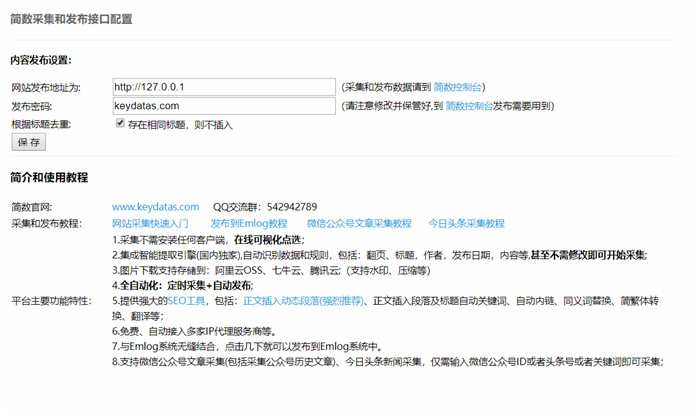Click the 内容发布设置 section heading

[x=47, y=60]
